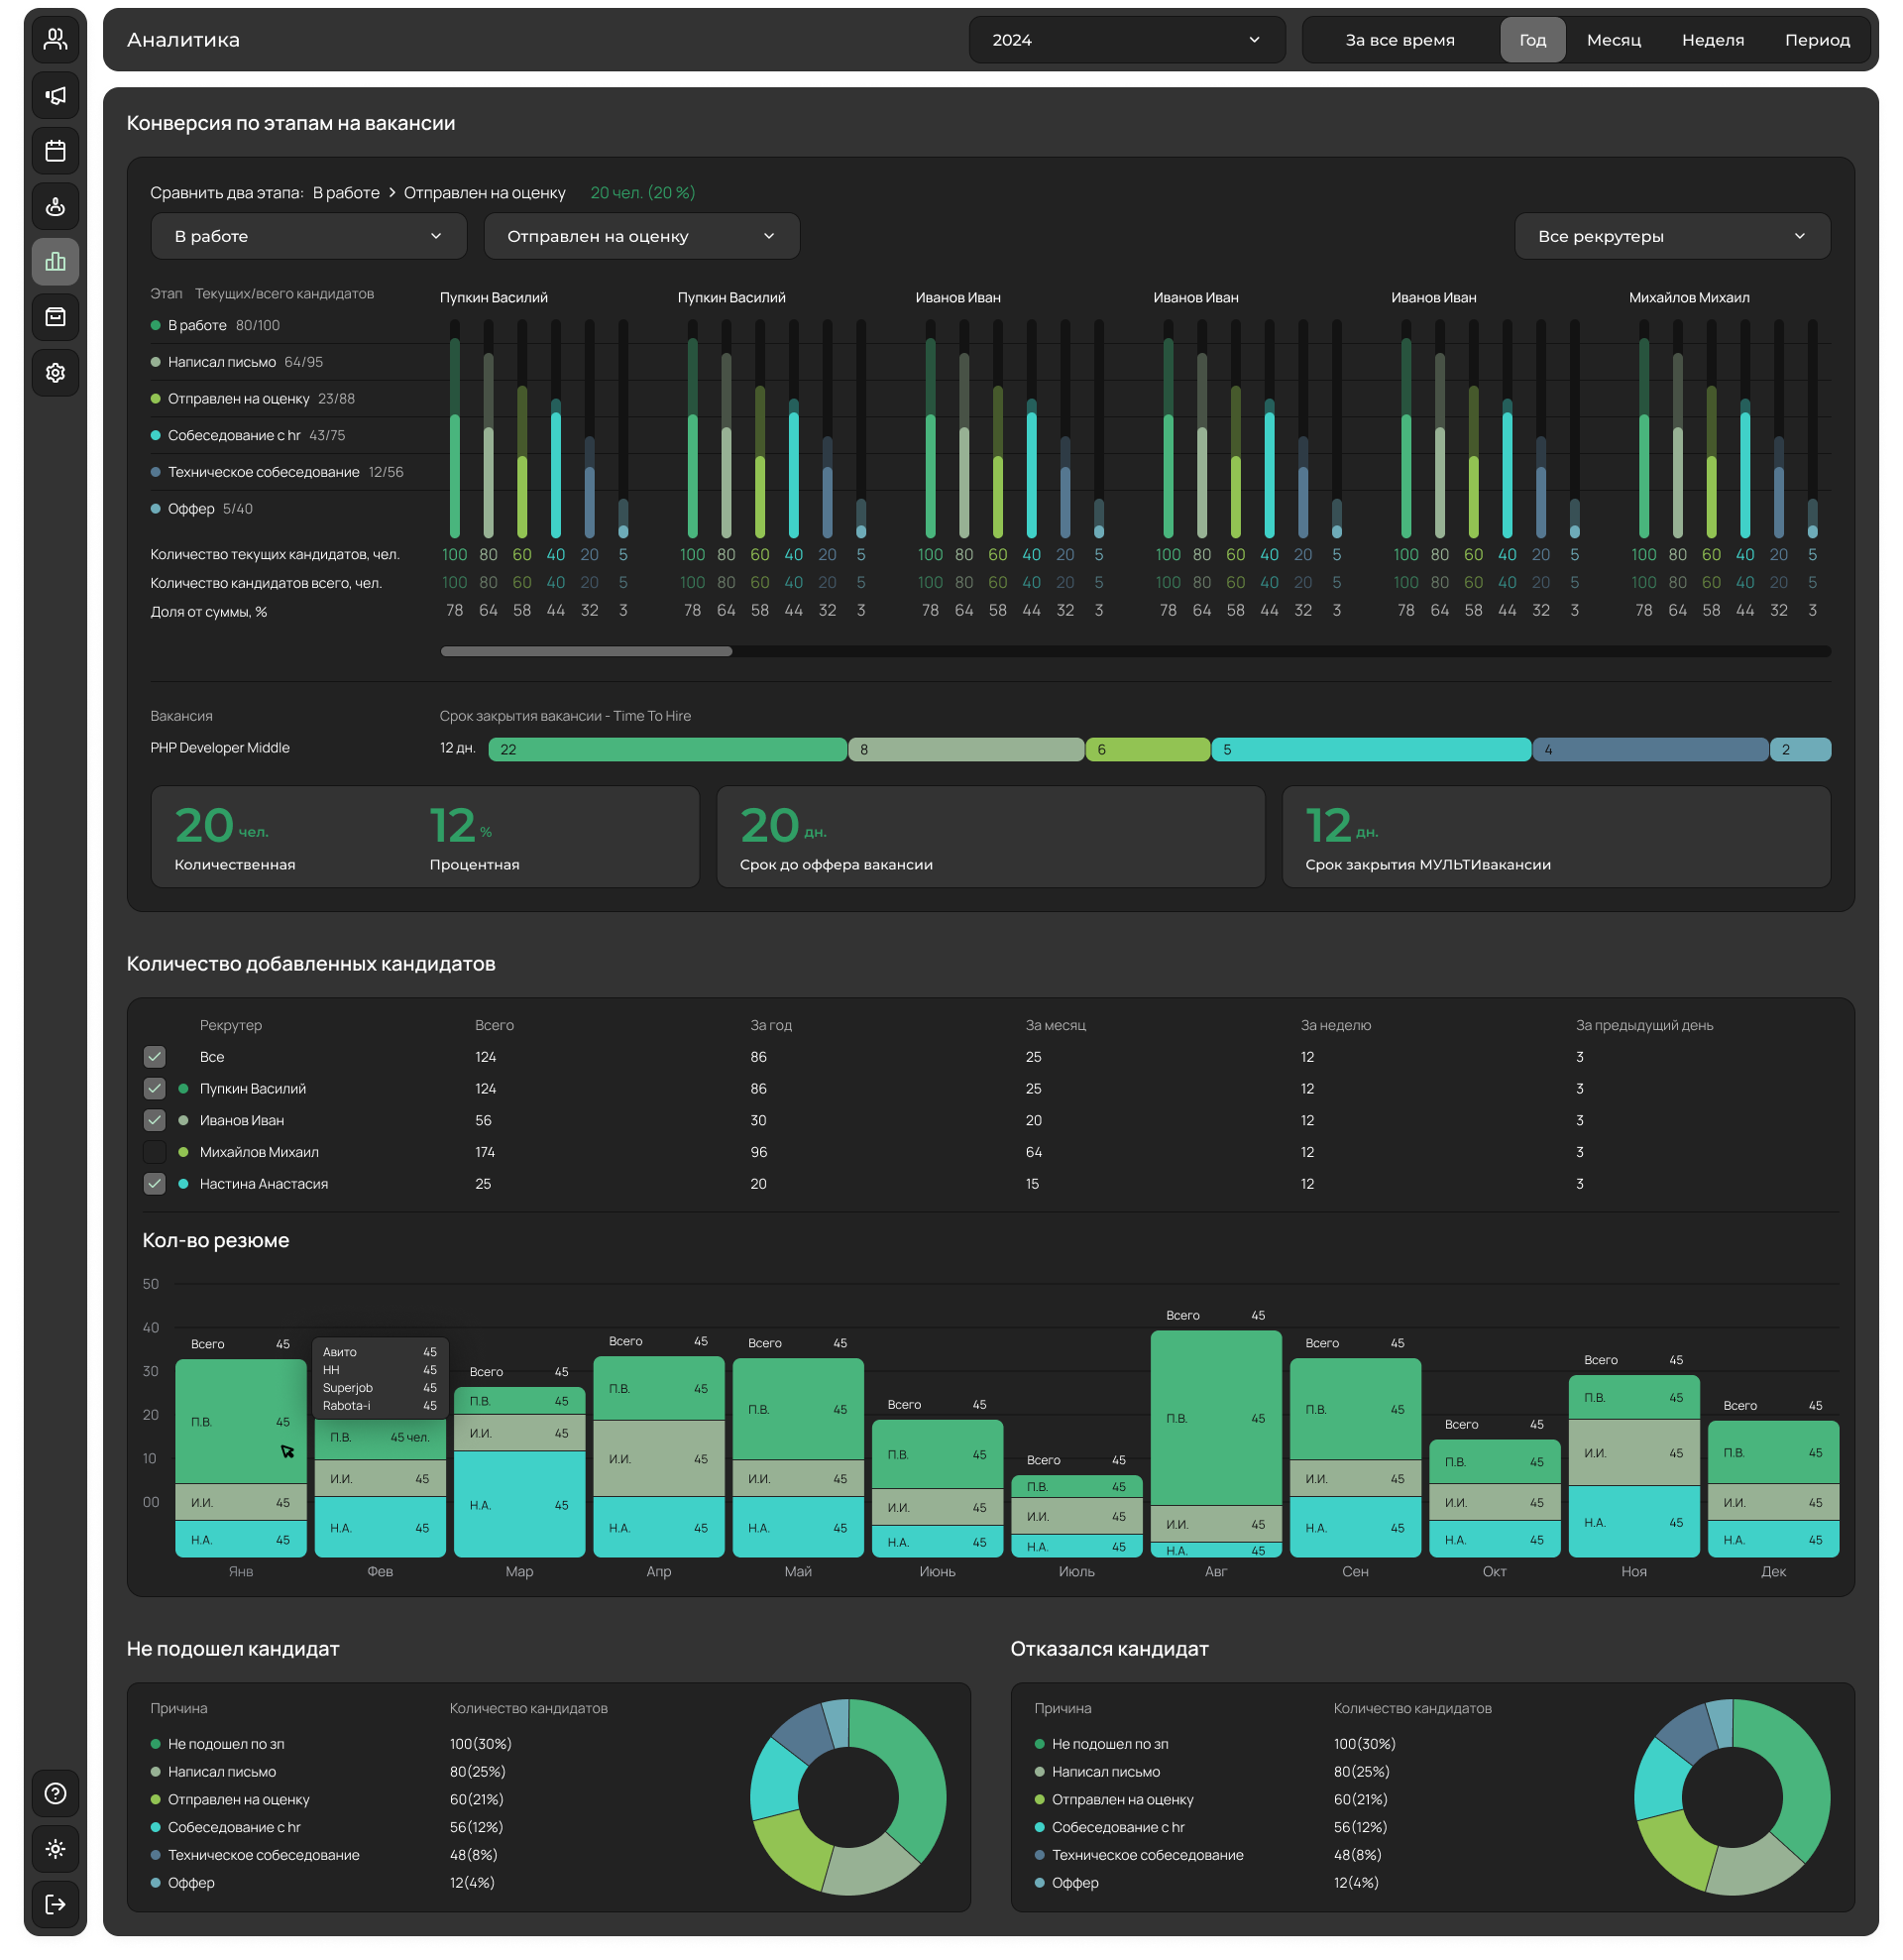Click the horizontal scrollbar under recruiter charts

[x=586, y=651]
